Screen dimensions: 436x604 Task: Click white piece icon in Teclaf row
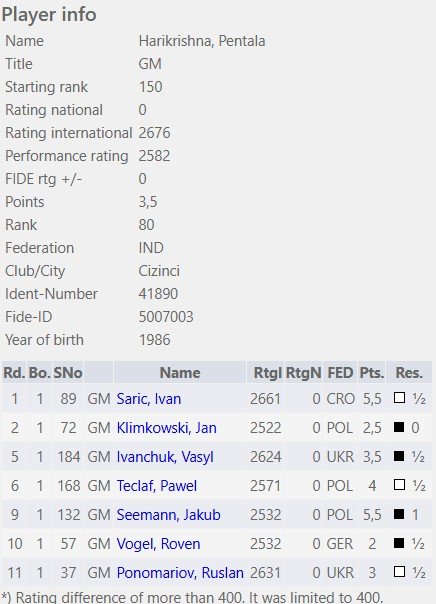pos(399,485)
